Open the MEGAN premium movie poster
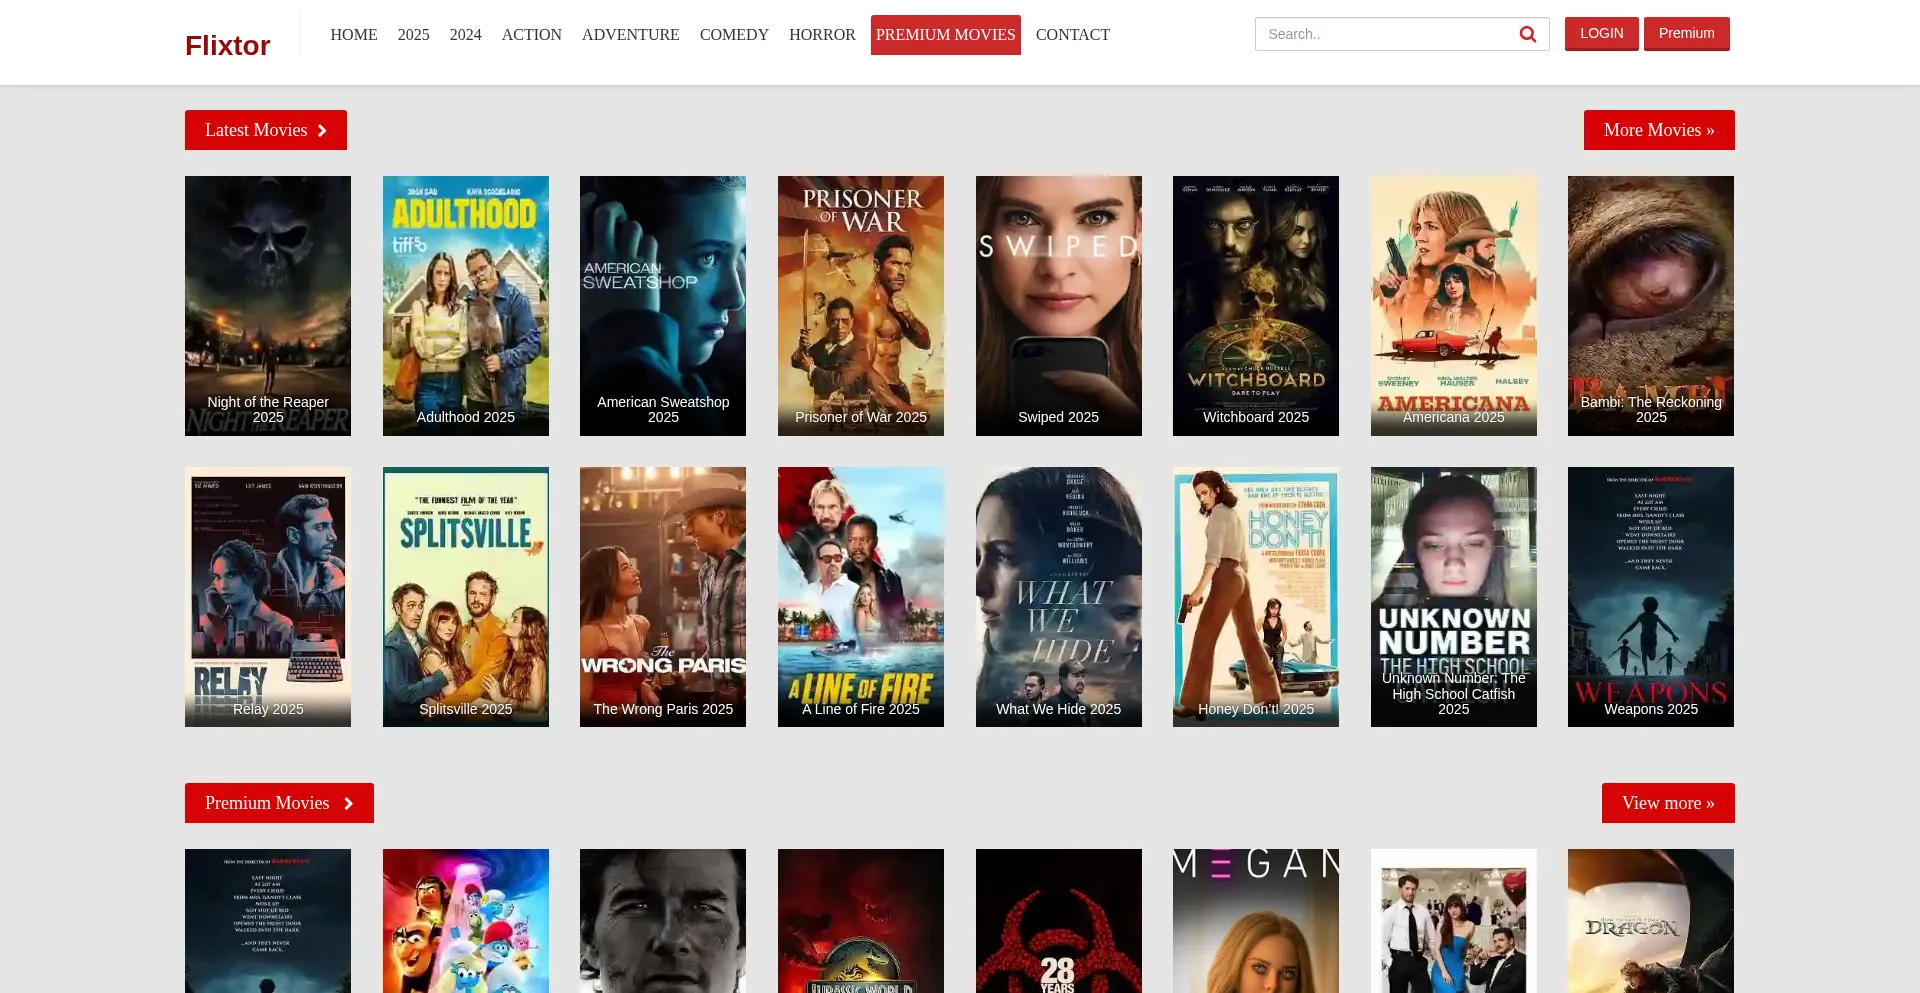Image resolution: width=1920 pixels, height=993 pixels. click(1256, 921)
